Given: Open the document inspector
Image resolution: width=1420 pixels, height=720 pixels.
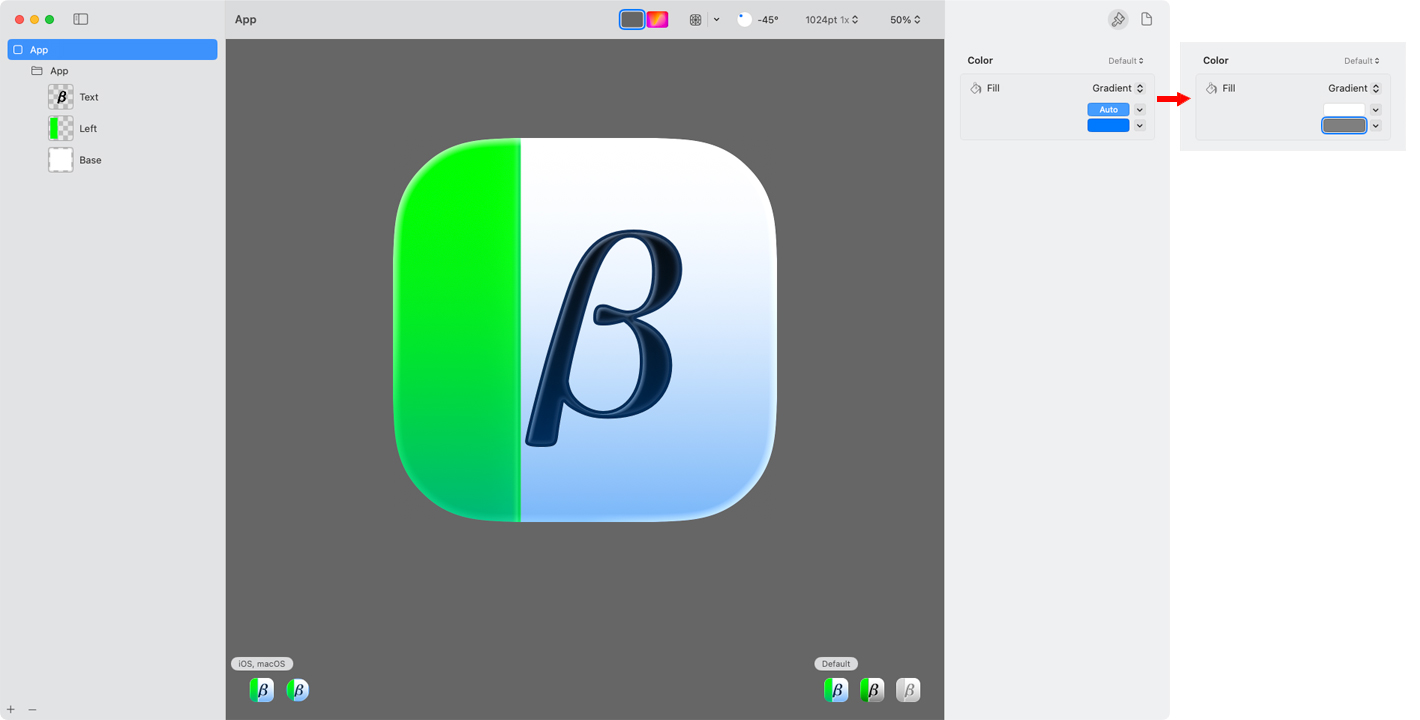Looking at the screenshot, I should tap(1147, 19).
